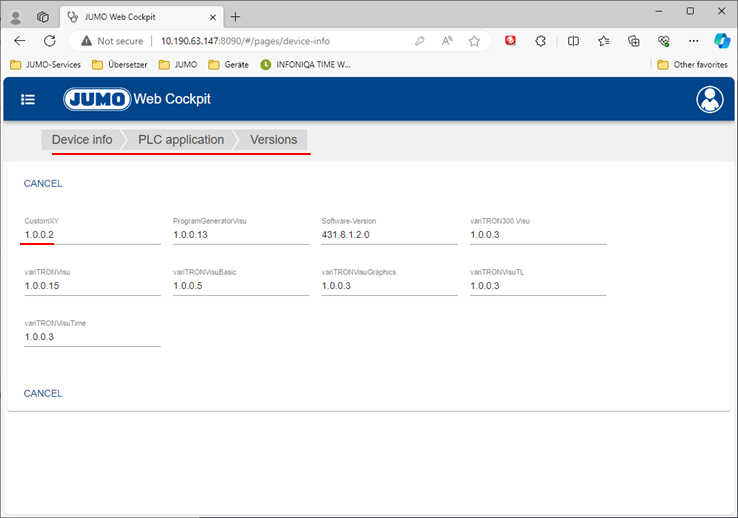Toggle the split screen icon
The height and width of the screenshot is (518, 738).
(573, 41)
